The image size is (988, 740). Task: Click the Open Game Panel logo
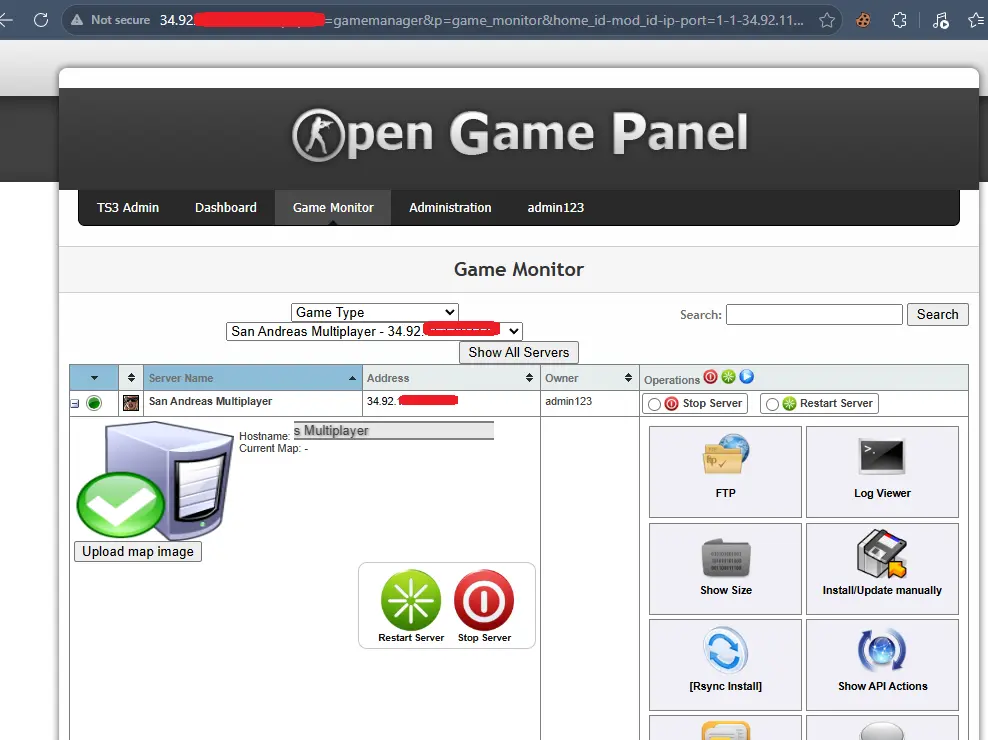(x=519, y=134)
